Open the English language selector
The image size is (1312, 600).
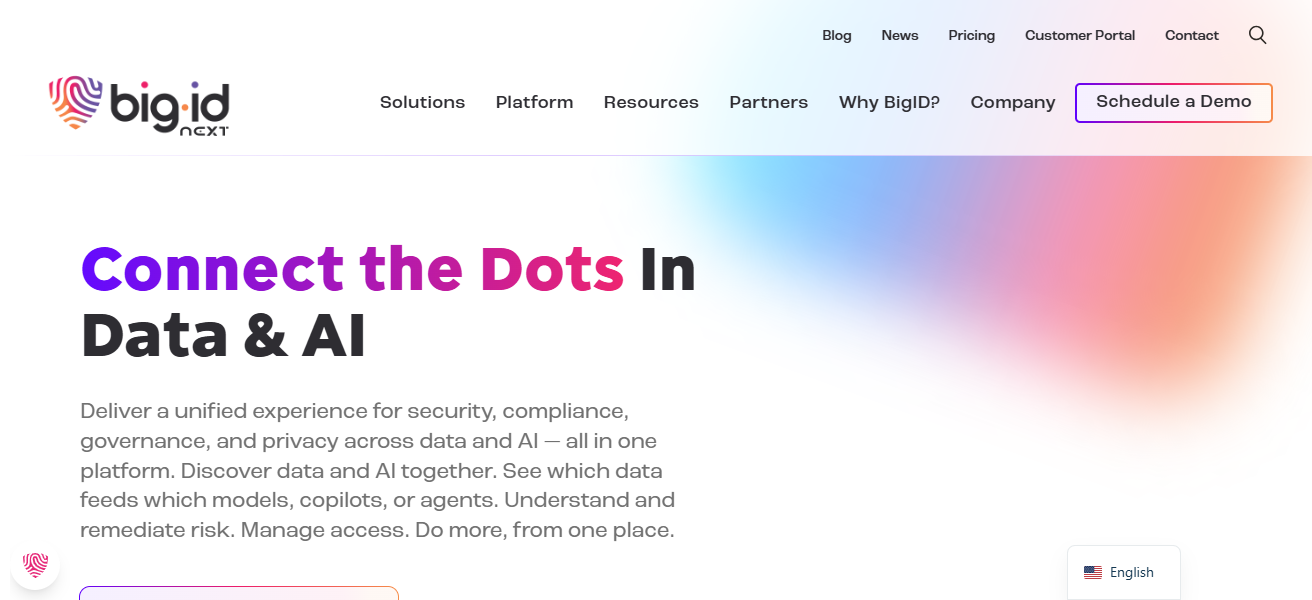pos(1123,573)
